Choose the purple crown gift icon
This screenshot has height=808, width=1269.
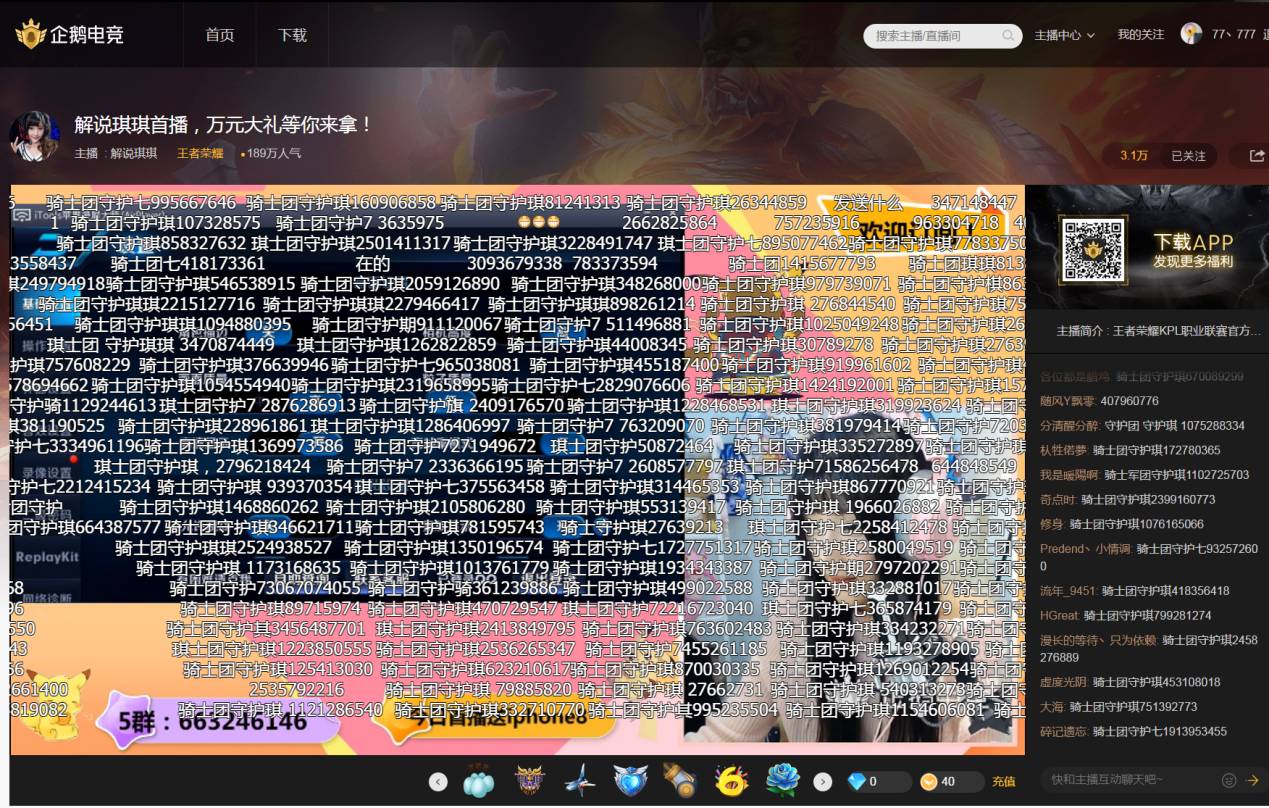pyautogui.click(x=528, y=782)
